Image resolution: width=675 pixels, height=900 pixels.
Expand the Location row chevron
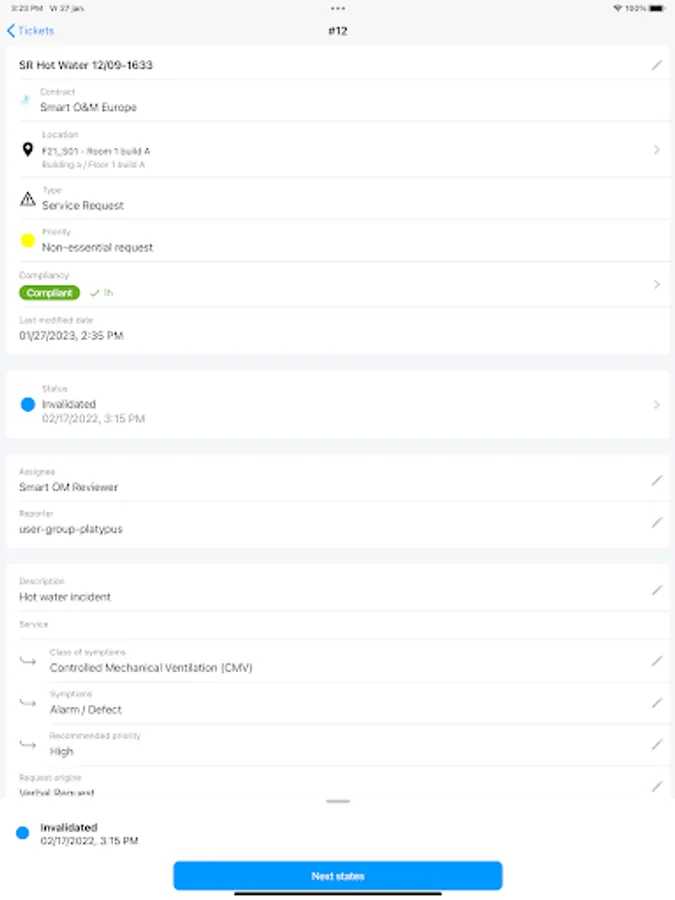coord(657,149)
